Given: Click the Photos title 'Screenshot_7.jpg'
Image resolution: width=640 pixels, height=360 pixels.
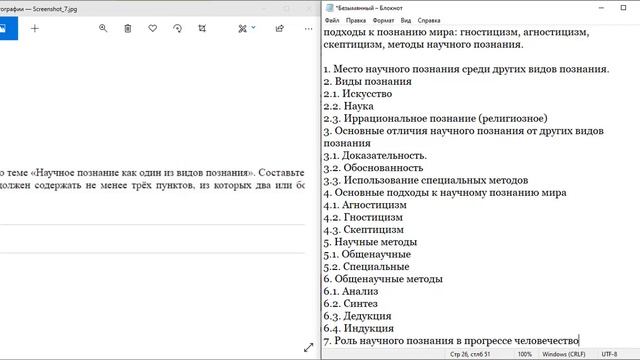Looking at the screenshot, I should (55, 9).
